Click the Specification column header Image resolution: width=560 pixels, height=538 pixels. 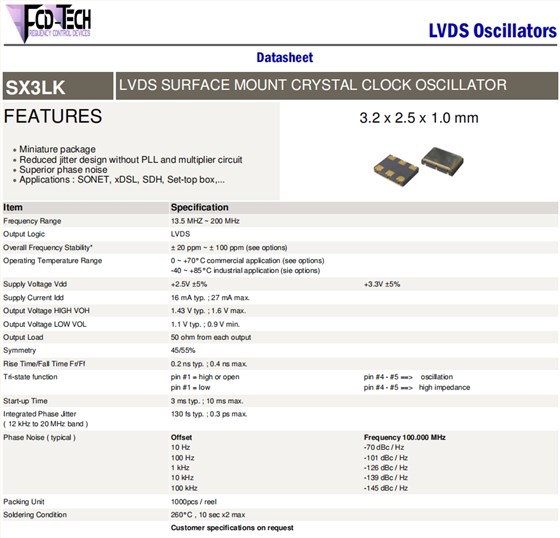point(199,208)
